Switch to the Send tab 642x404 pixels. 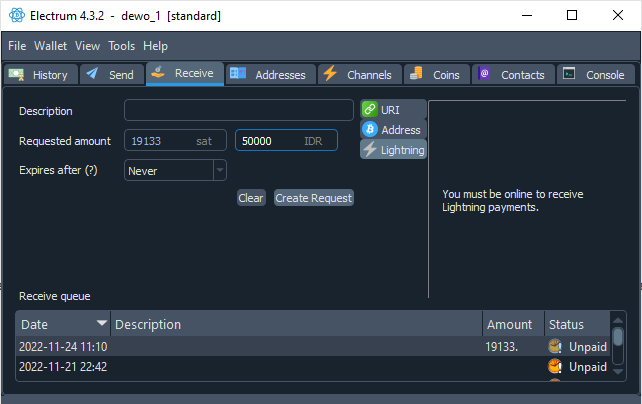[112, 74]
